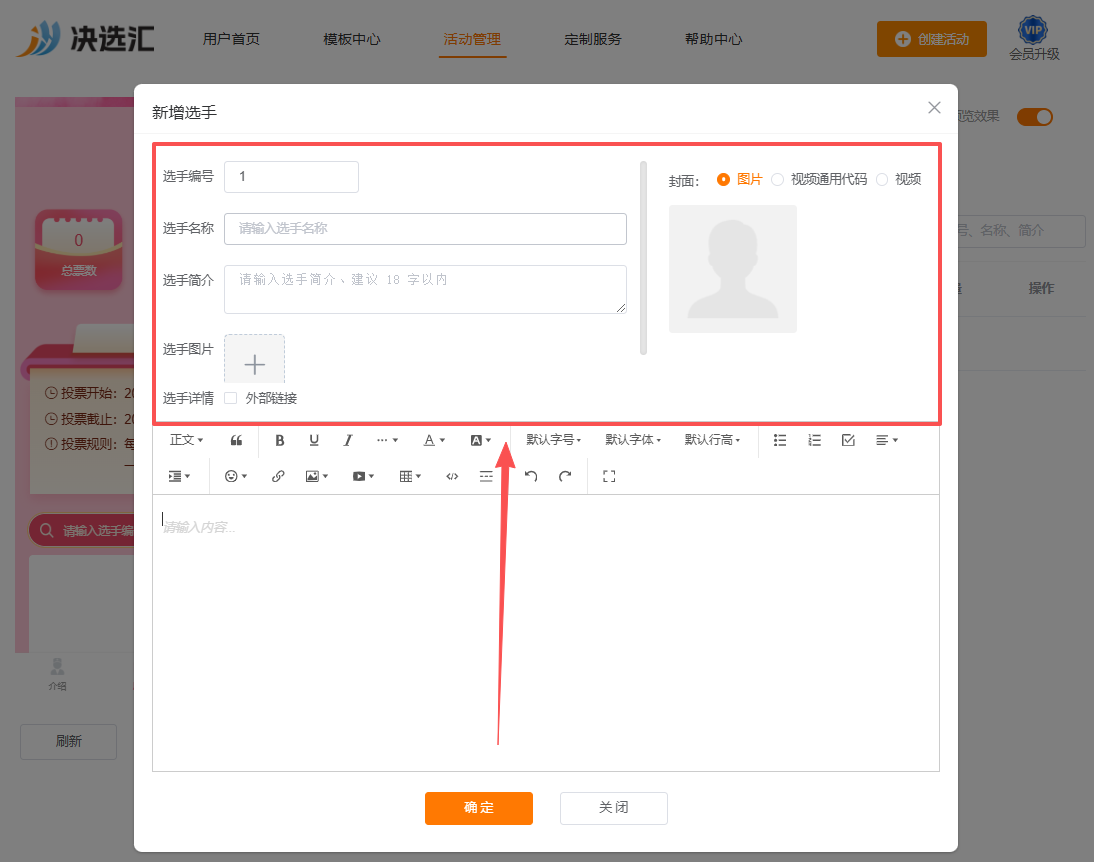Insert a bulleted list
The width and height of the screenshot is (1094, 862).
(x=780, y=440)
